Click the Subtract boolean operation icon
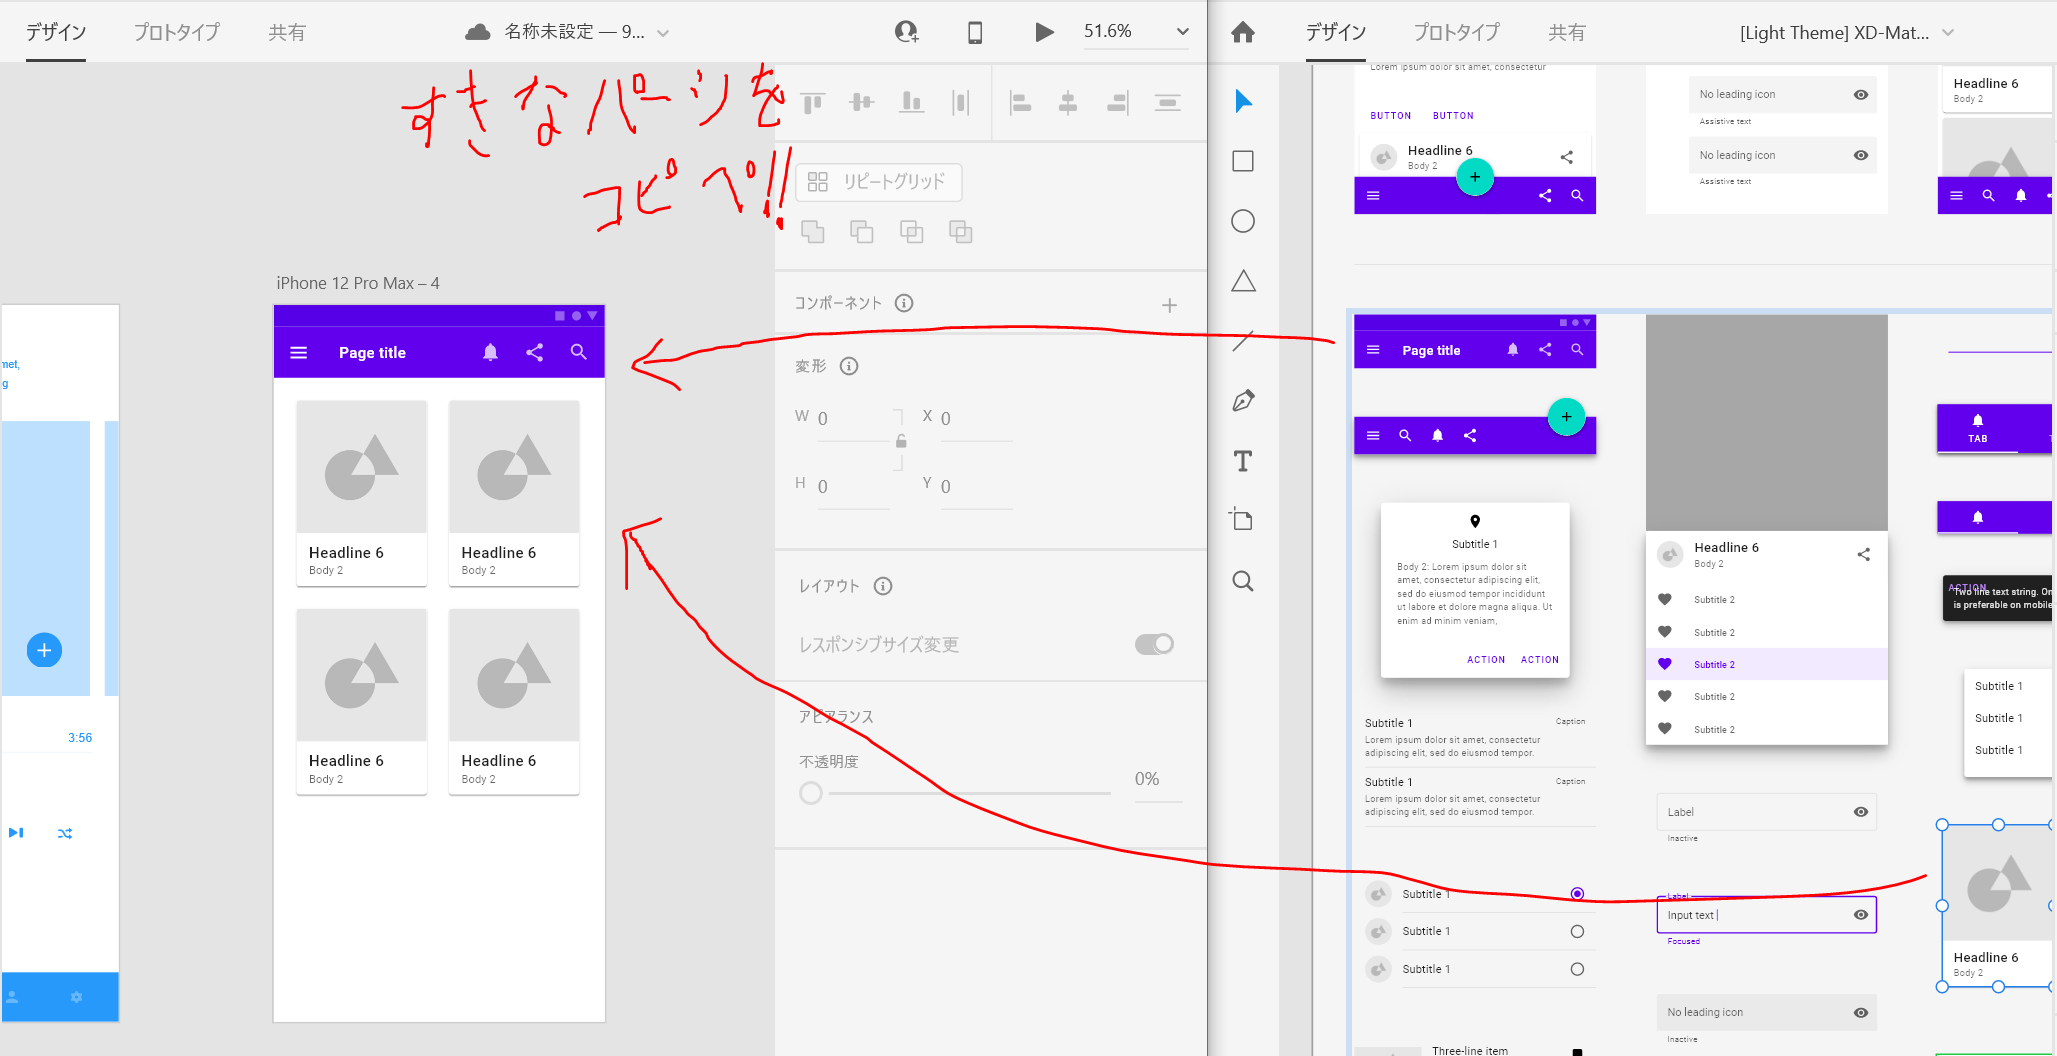This screenshot has width=2057, height=1056. 862,232
